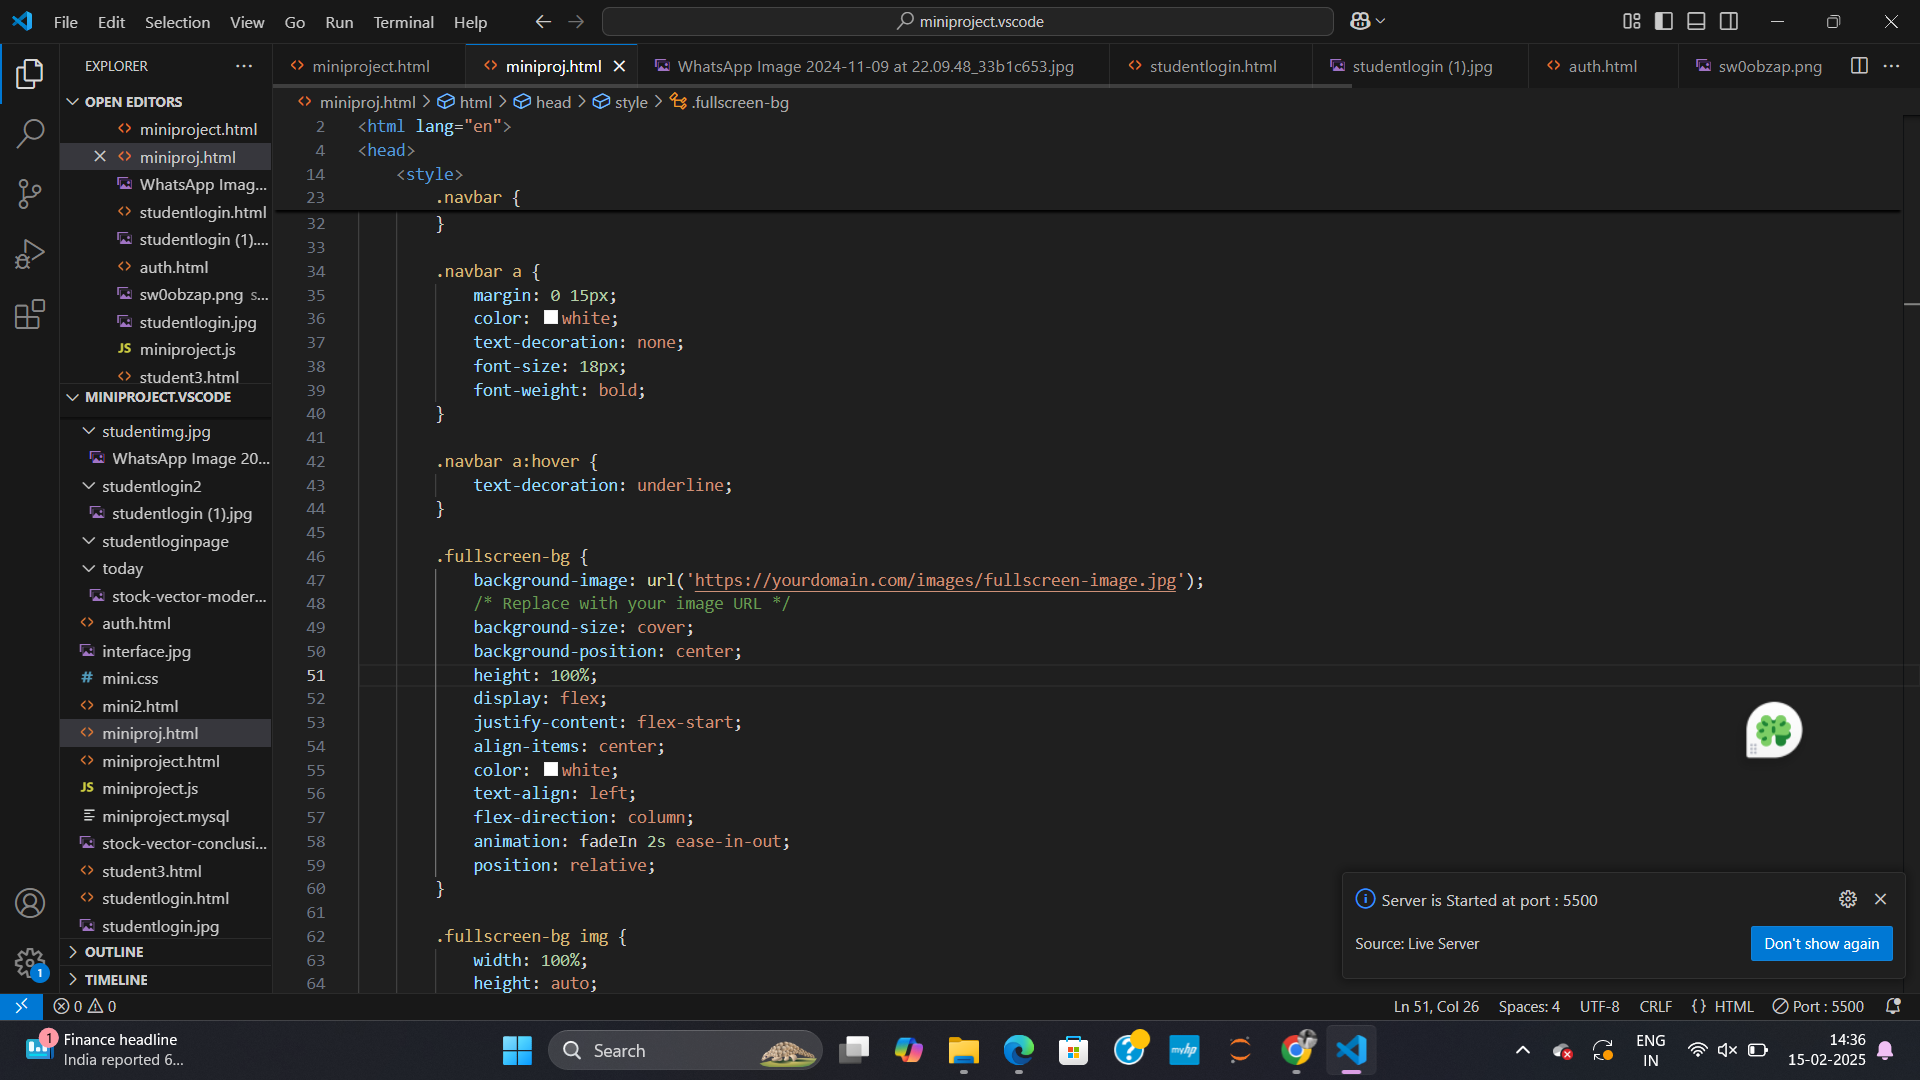Image resolution: width=1920 pixels, height=1080 pixels.
Task: Click the Port : 5500 status item
Action: point(1818,1006)
